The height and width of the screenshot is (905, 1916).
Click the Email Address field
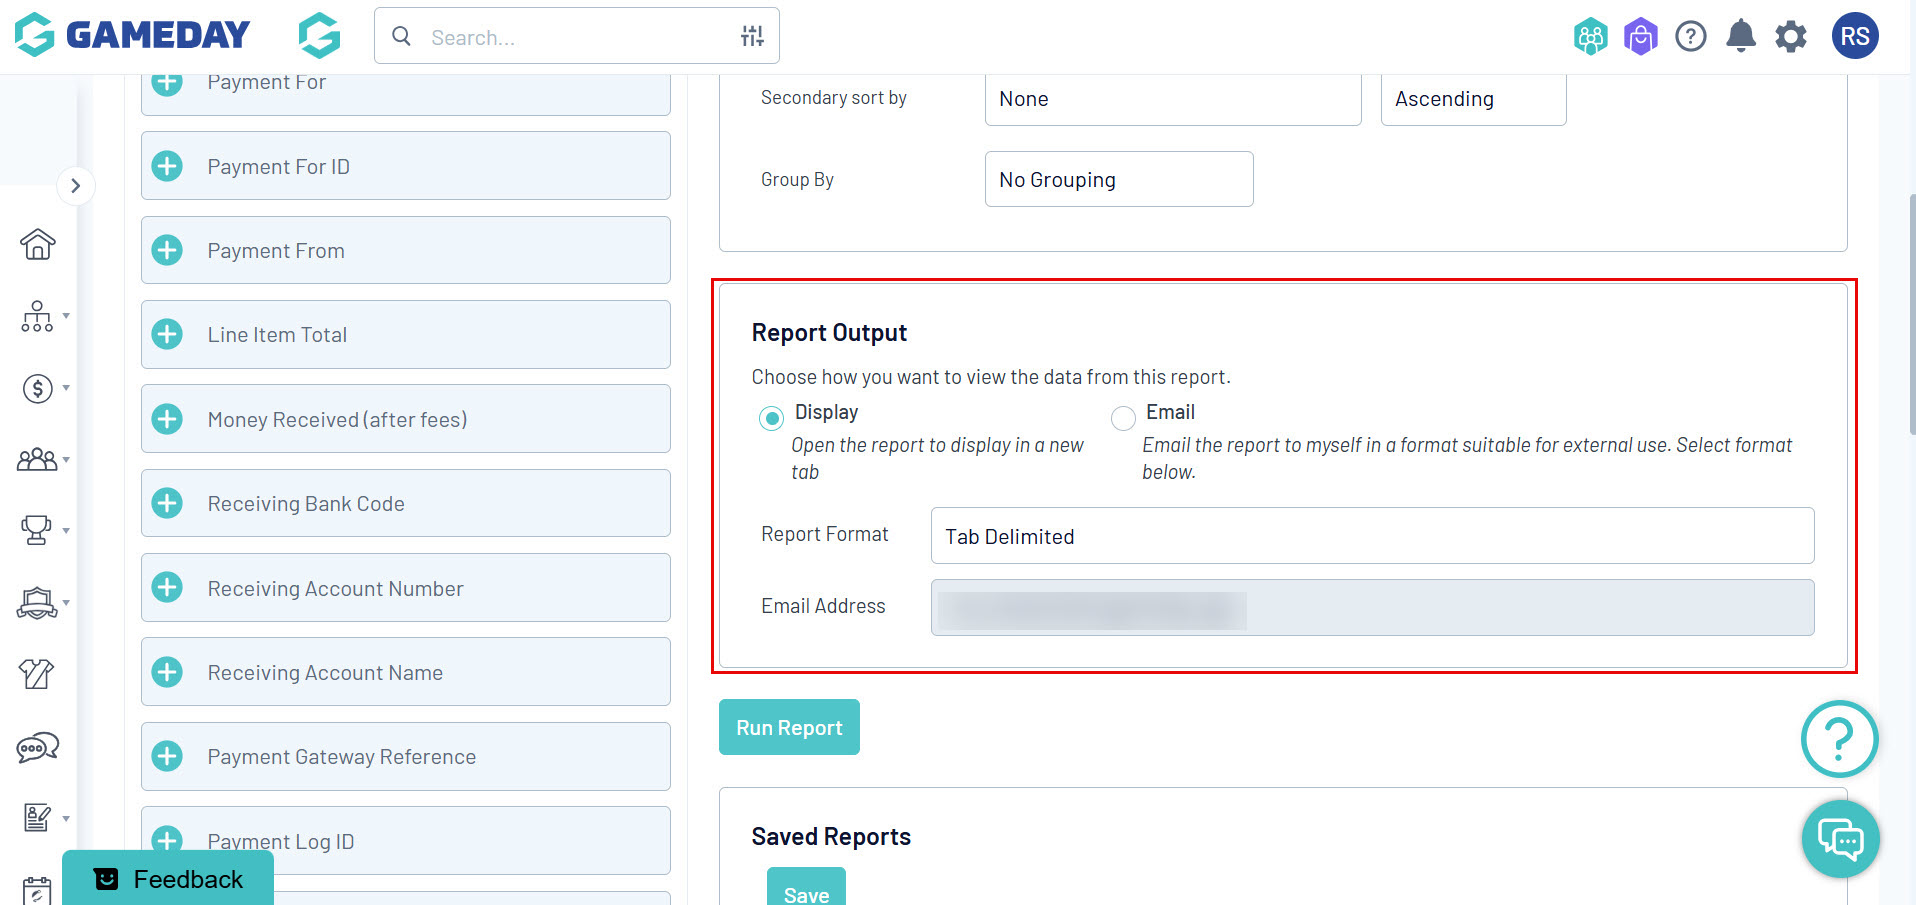1372,607
